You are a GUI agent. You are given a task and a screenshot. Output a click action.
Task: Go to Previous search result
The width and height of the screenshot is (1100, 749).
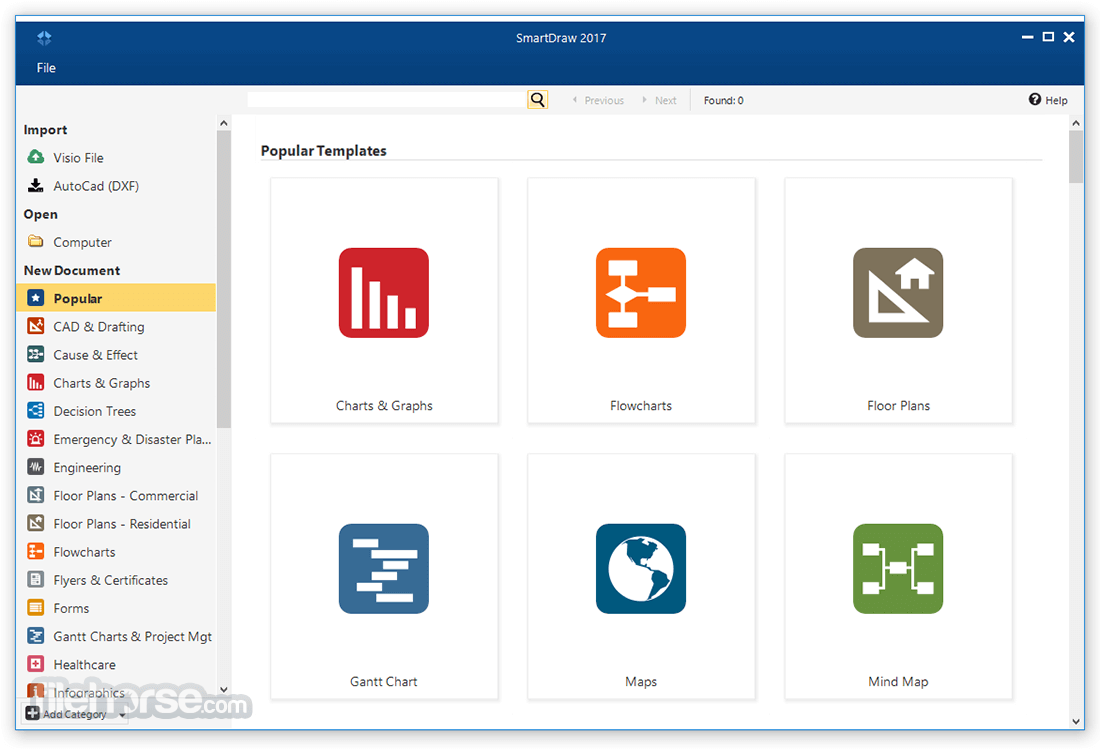click(598, 100)
